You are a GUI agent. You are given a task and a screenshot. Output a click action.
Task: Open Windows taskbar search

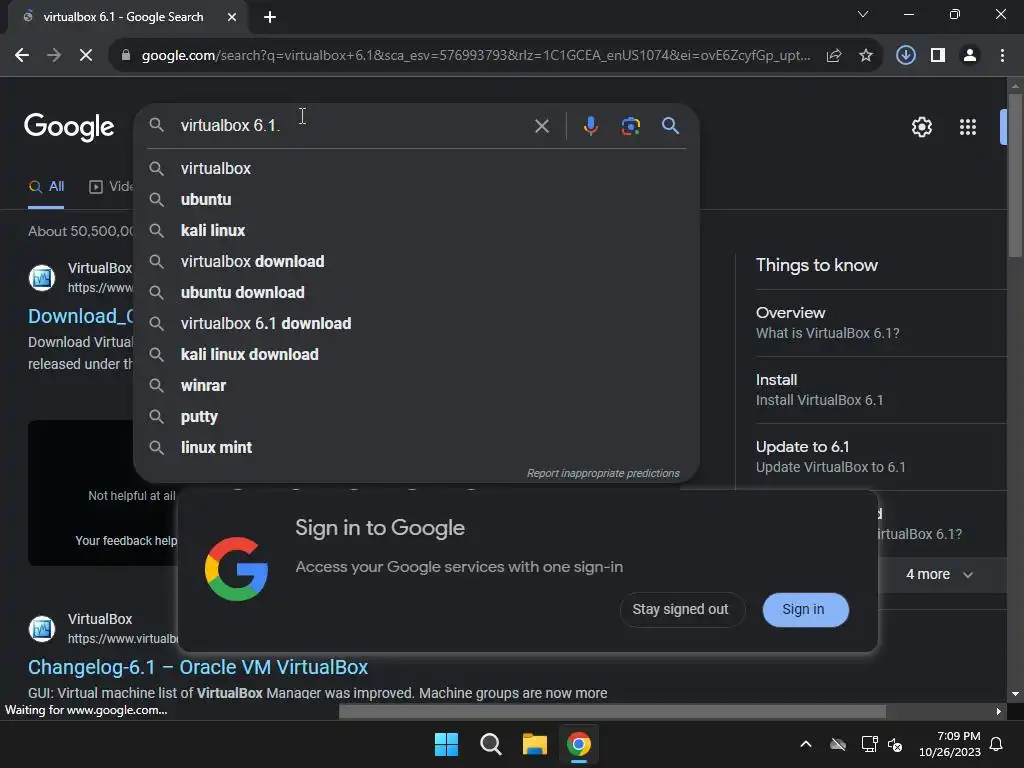pyautogui.click(x=490, y=744)
